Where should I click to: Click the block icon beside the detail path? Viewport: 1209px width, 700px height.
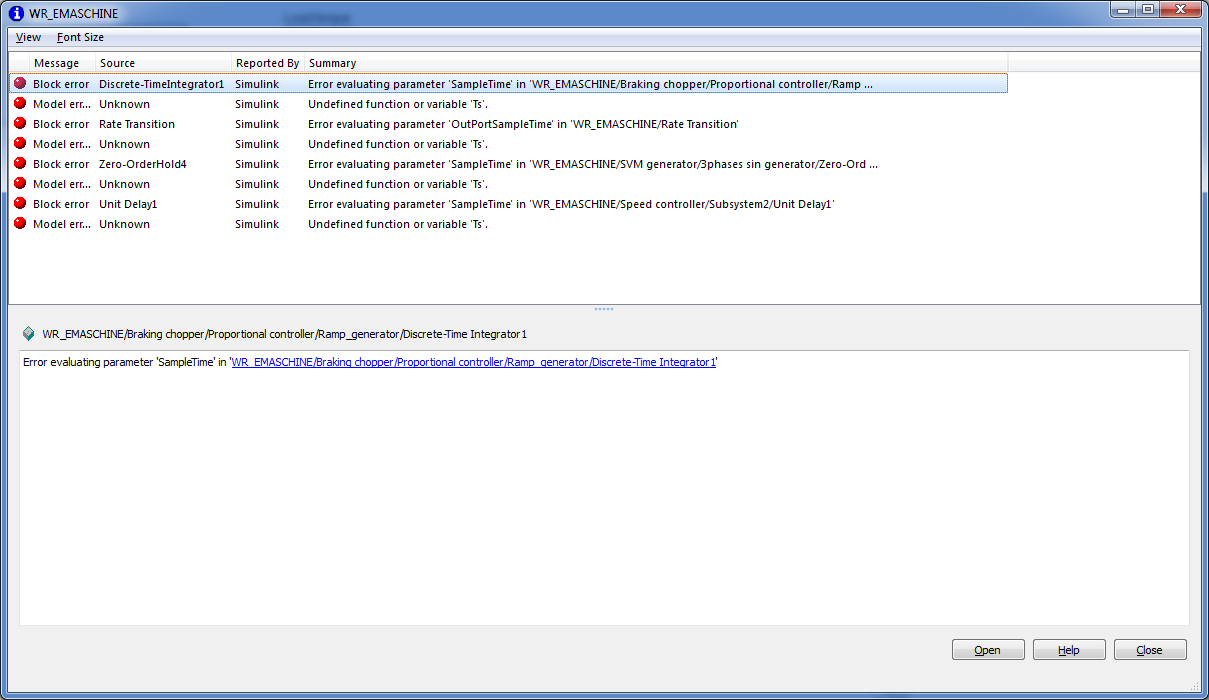(x=28, y=334)
